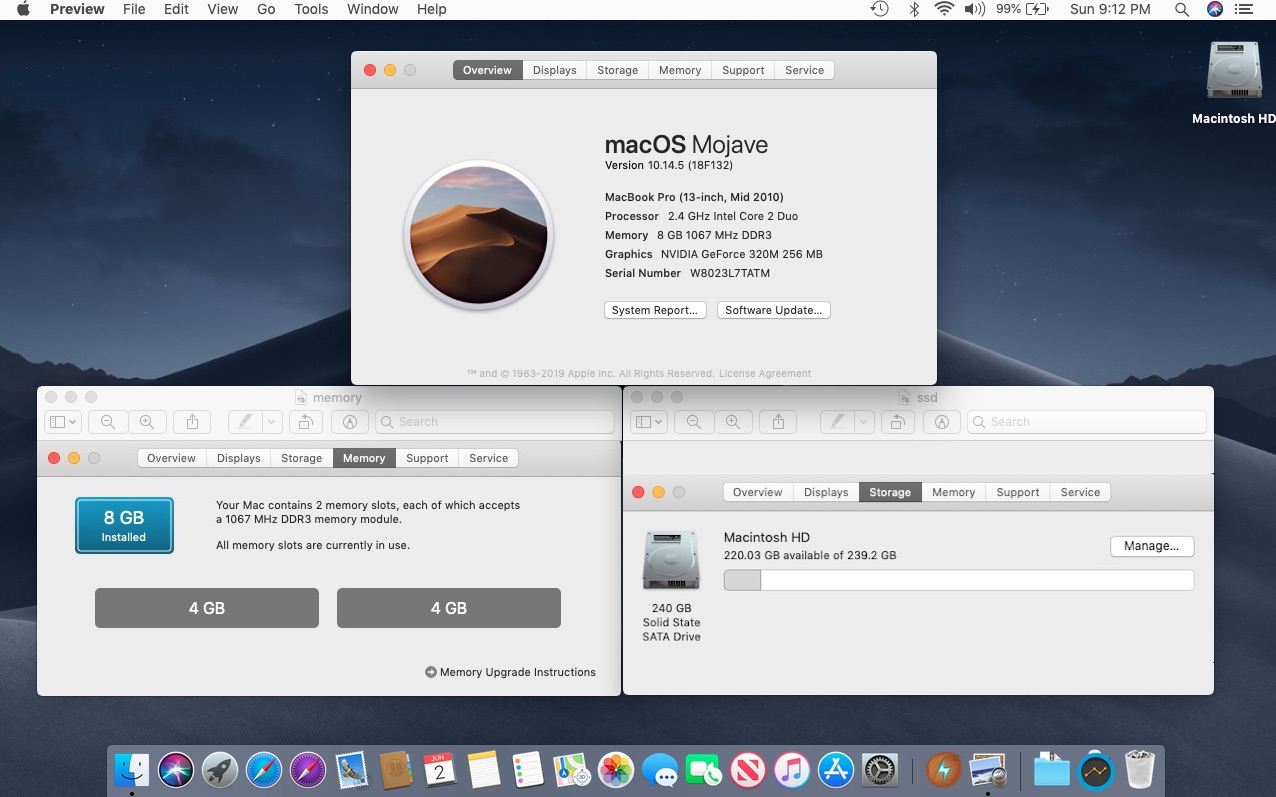The width and height of the screenshot is (1276, 797).
Task: Click Preview app icon in the Dock
Action: click(988, 770)
